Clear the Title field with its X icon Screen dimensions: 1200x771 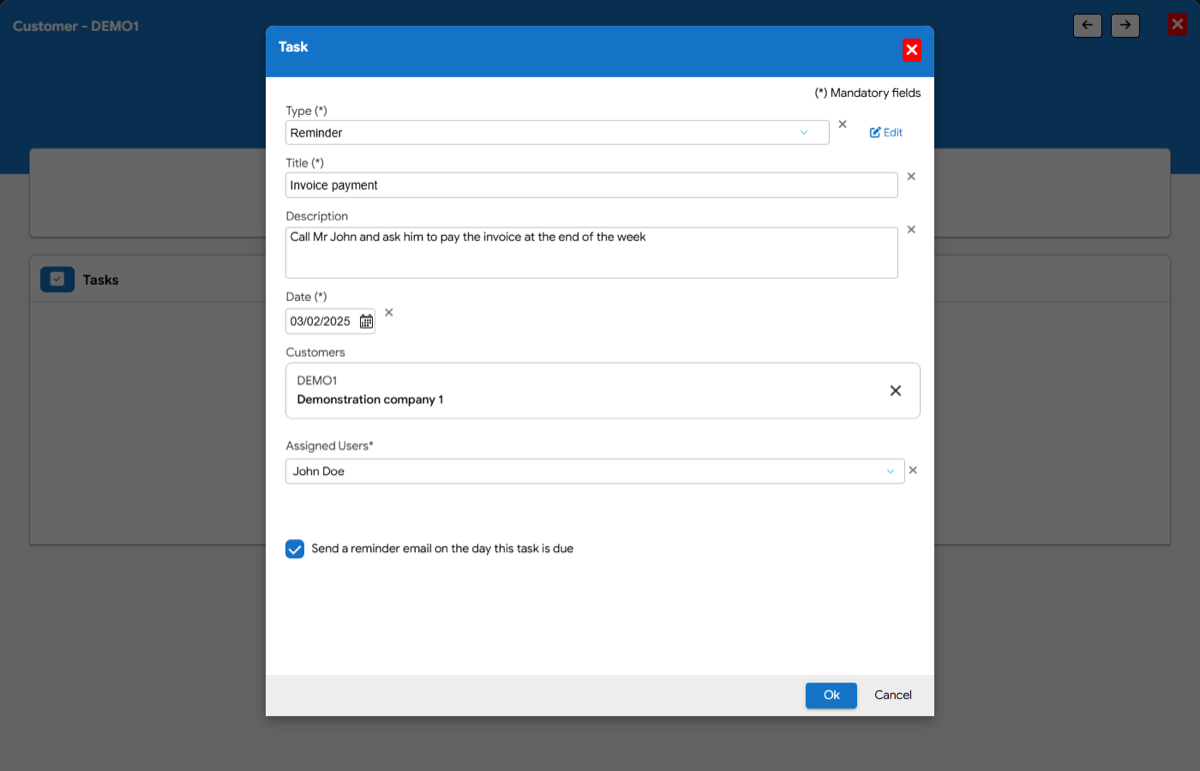click(911, 177)
